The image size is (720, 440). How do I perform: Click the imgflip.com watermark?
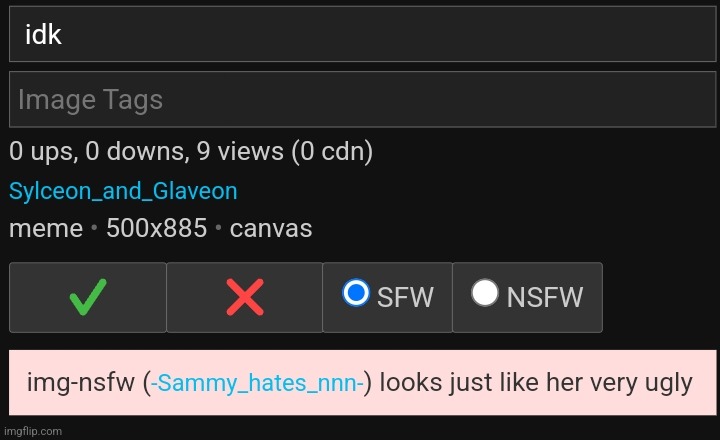pos(33,431)
